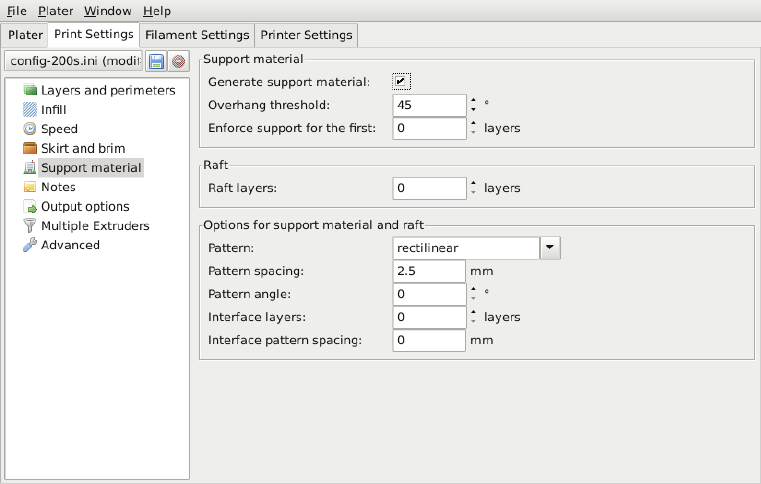Click the Pattern spacing input field
The image size is (761, 484).
pos(429,271)
